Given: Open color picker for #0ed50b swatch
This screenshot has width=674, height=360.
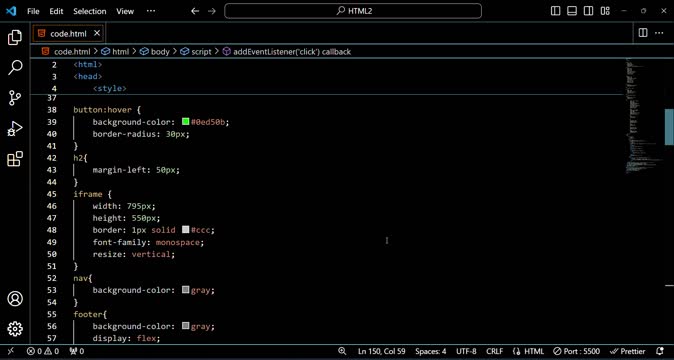Looking at the screenshot, I should point(186,122).
